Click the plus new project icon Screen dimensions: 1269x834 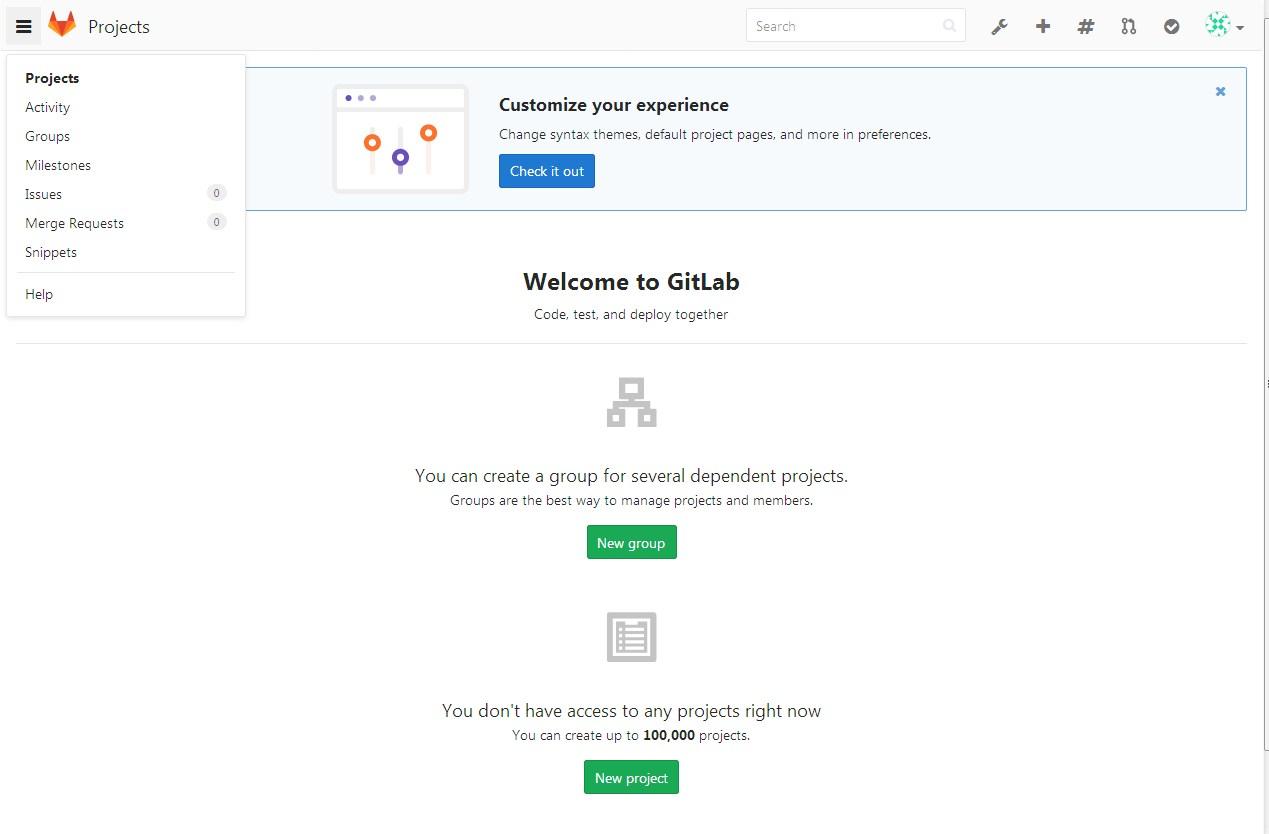pyautogui.click(x=1043, y=27)
